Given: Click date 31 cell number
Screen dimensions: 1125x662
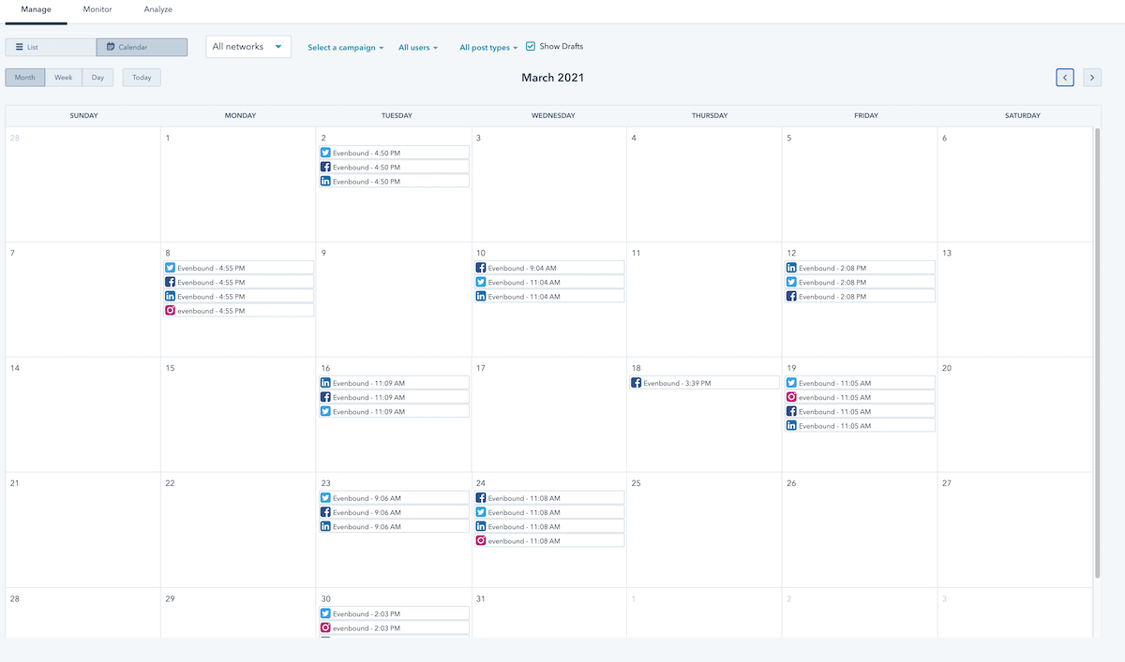Looking at the screenshot, I should pyautogui.click(x=481, y=599).
